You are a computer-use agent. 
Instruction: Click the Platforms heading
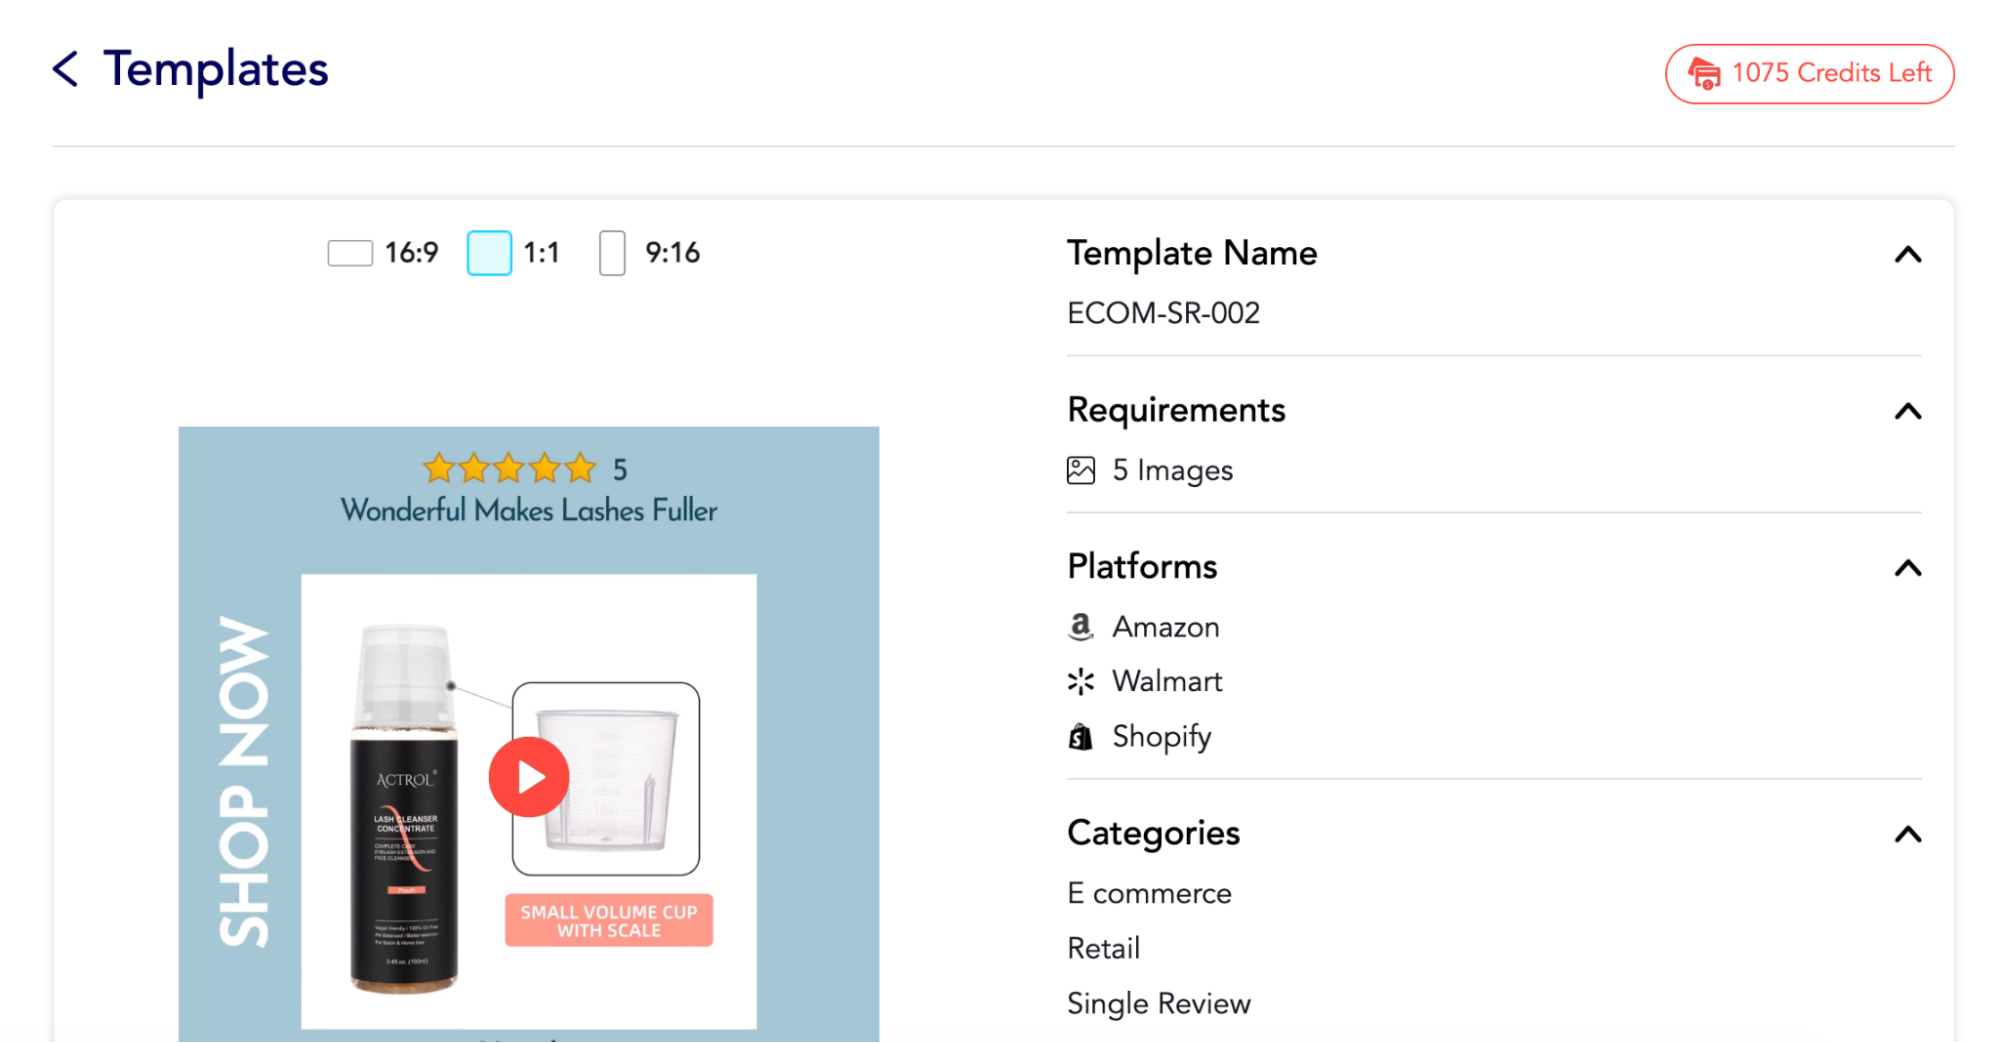(1142, 566)
